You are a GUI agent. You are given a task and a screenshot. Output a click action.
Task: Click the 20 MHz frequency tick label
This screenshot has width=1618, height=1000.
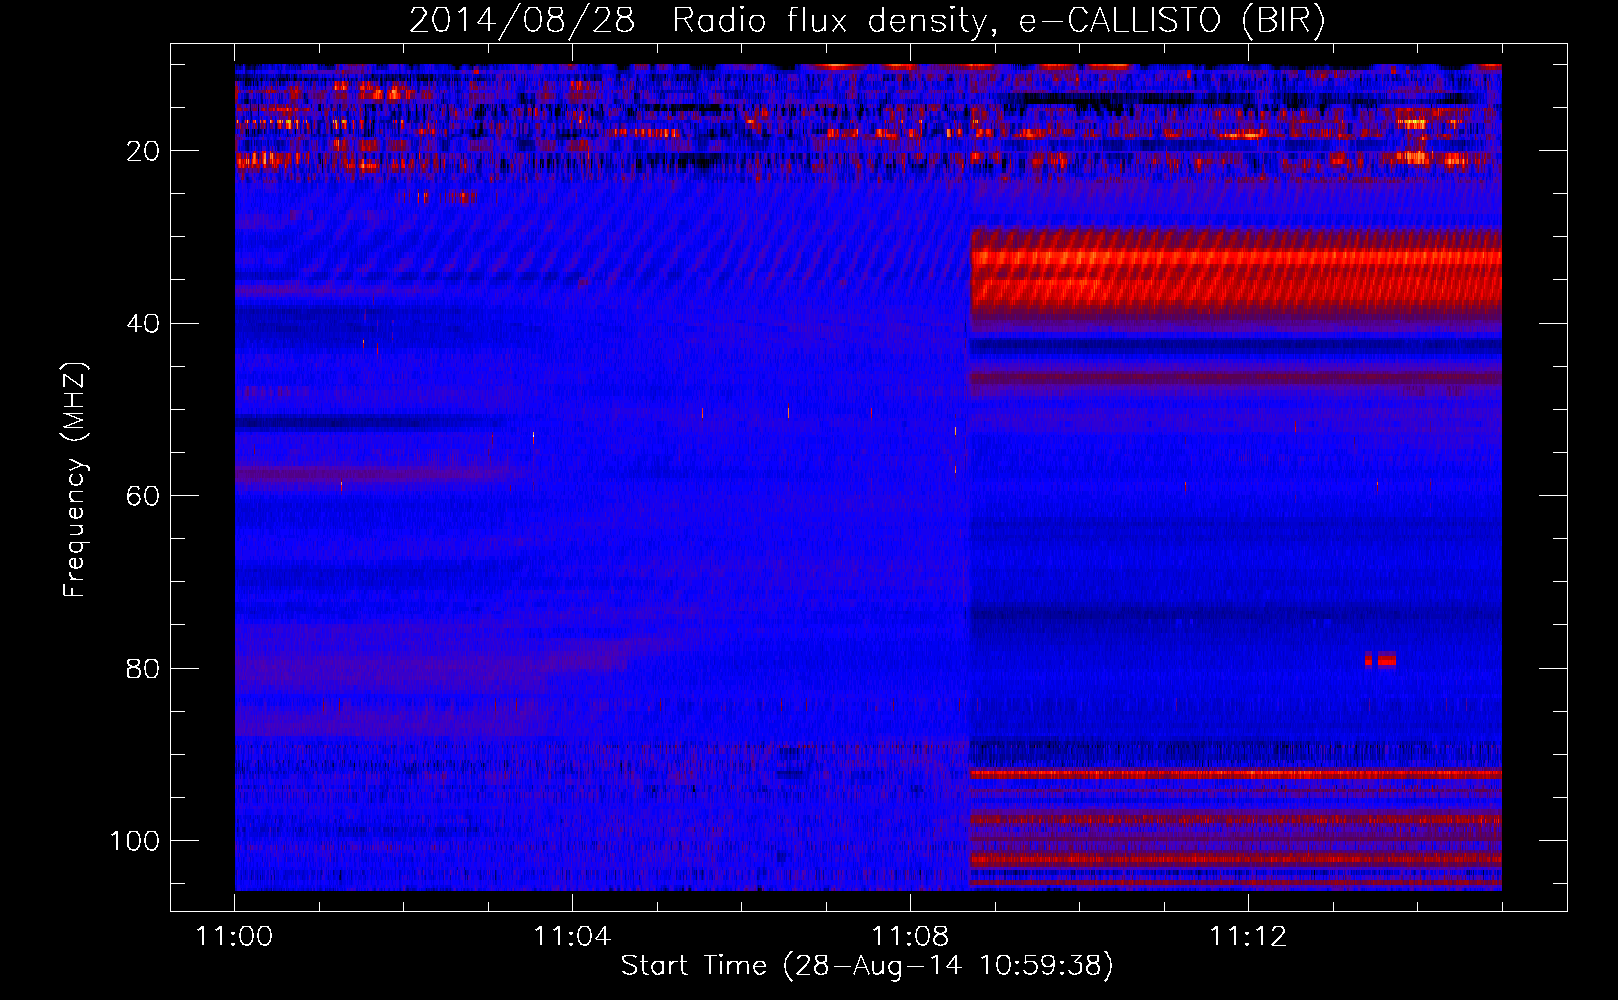click(x=143, y=151)
